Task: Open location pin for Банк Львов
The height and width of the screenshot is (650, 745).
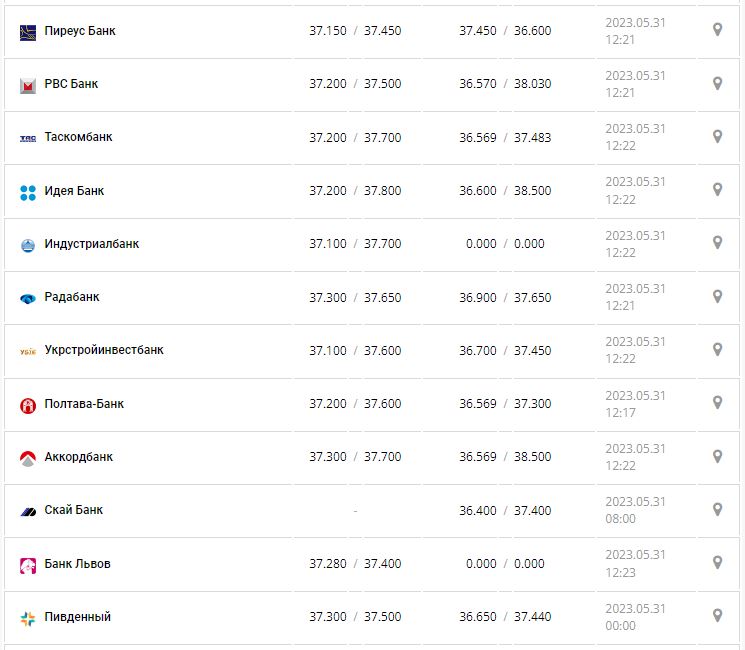Action: (717, 563)
